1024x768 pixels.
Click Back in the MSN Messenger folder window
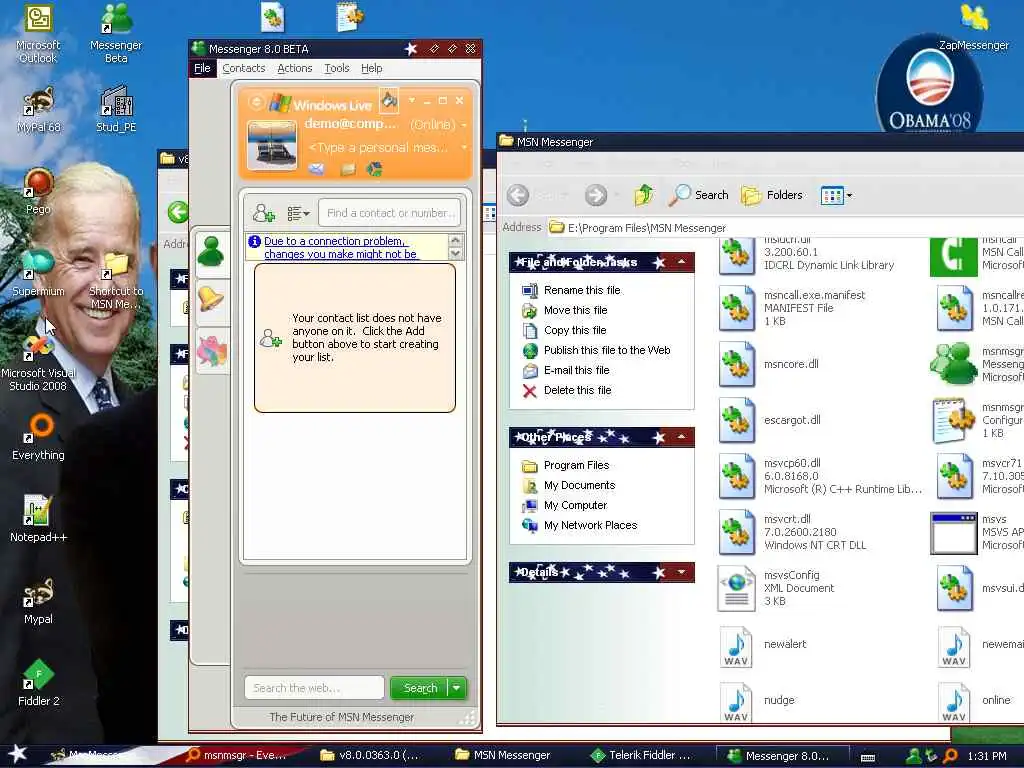click(x=519, y=195)
